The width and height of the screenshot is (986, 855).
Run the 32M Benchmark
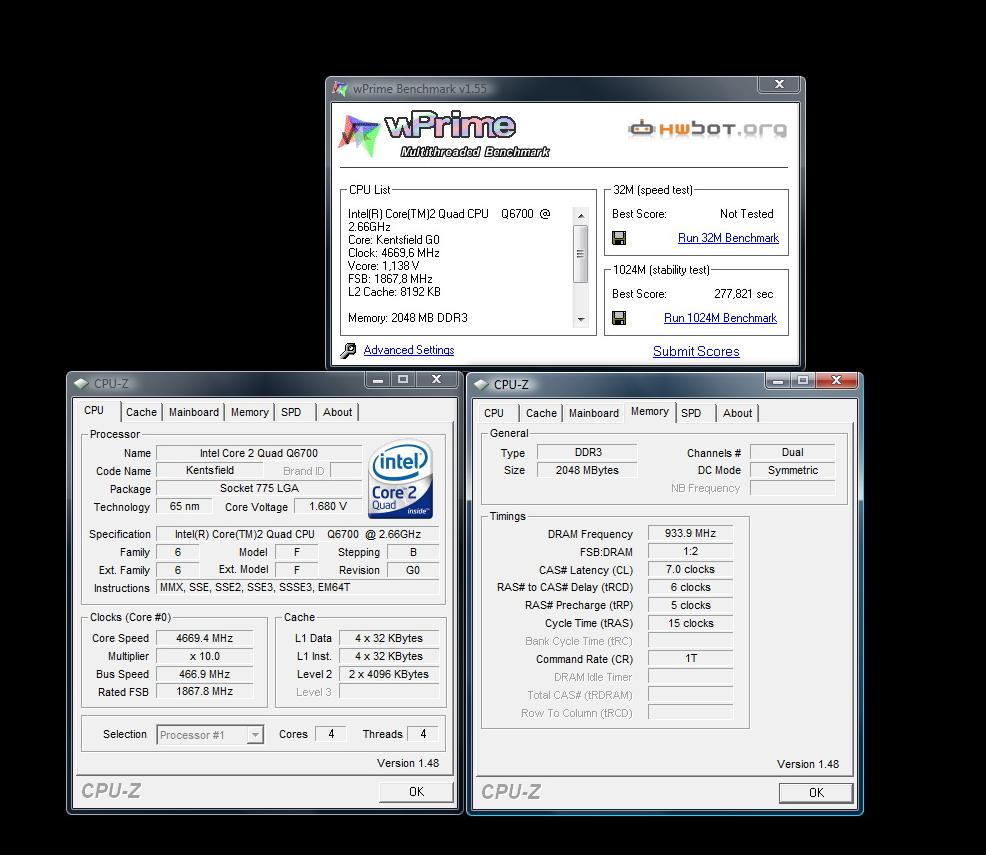click(728, 238)
